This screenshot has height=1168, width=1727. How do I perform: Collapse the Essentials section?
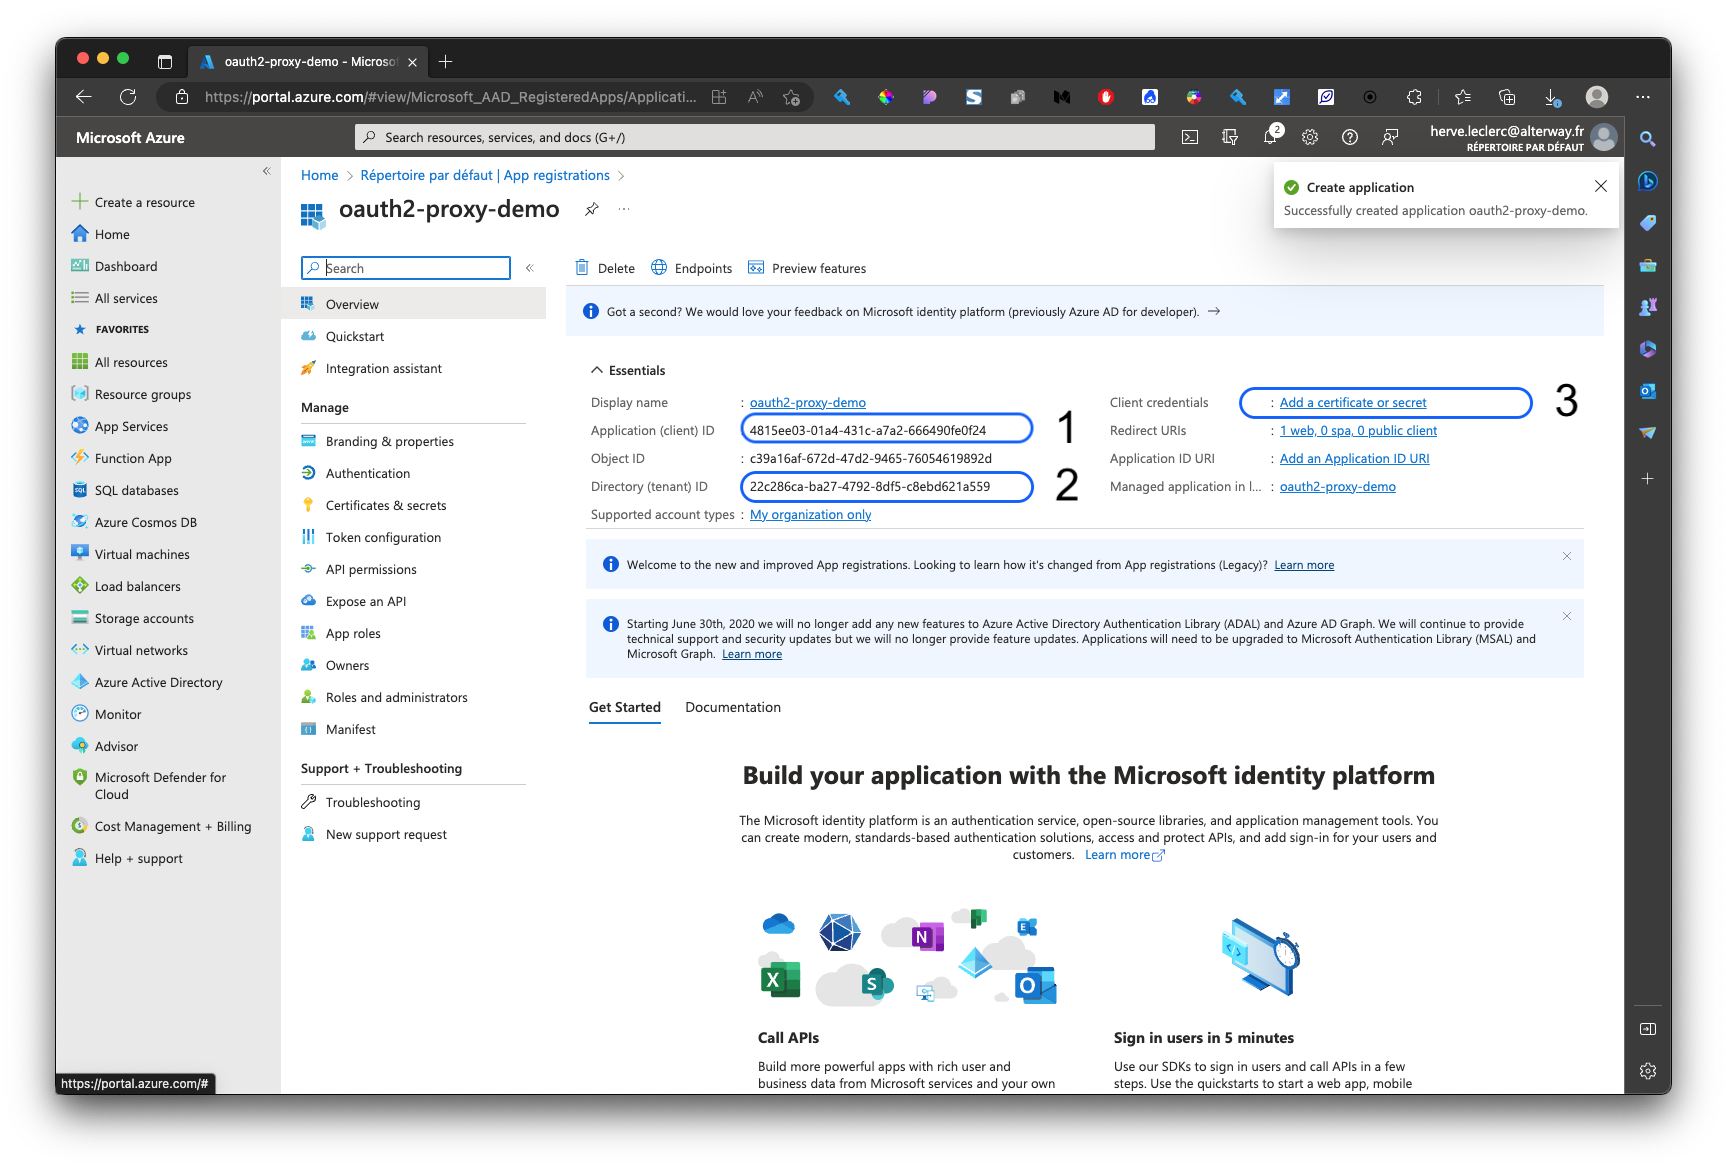(x=597, y=370)
